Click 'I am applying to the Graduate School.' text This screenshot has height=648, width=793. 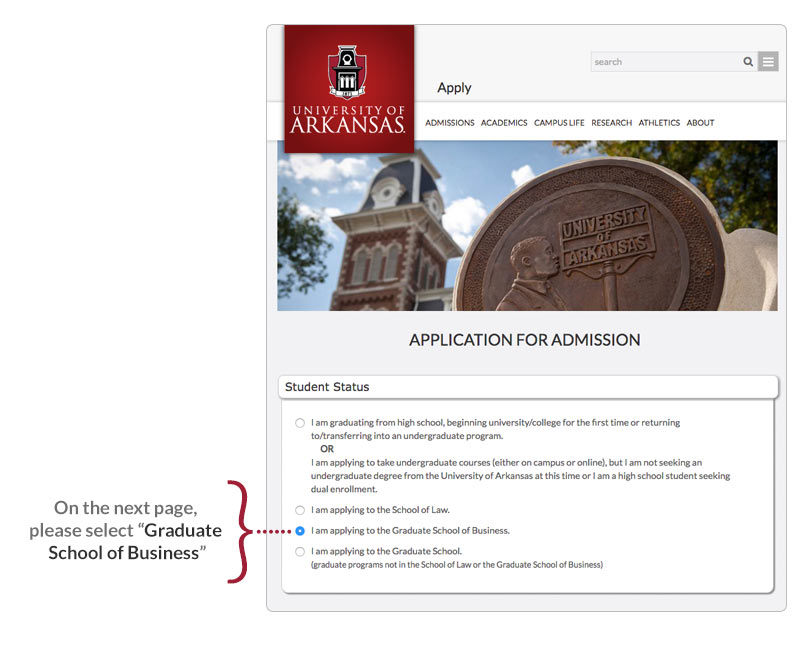(x=386, y=551)
